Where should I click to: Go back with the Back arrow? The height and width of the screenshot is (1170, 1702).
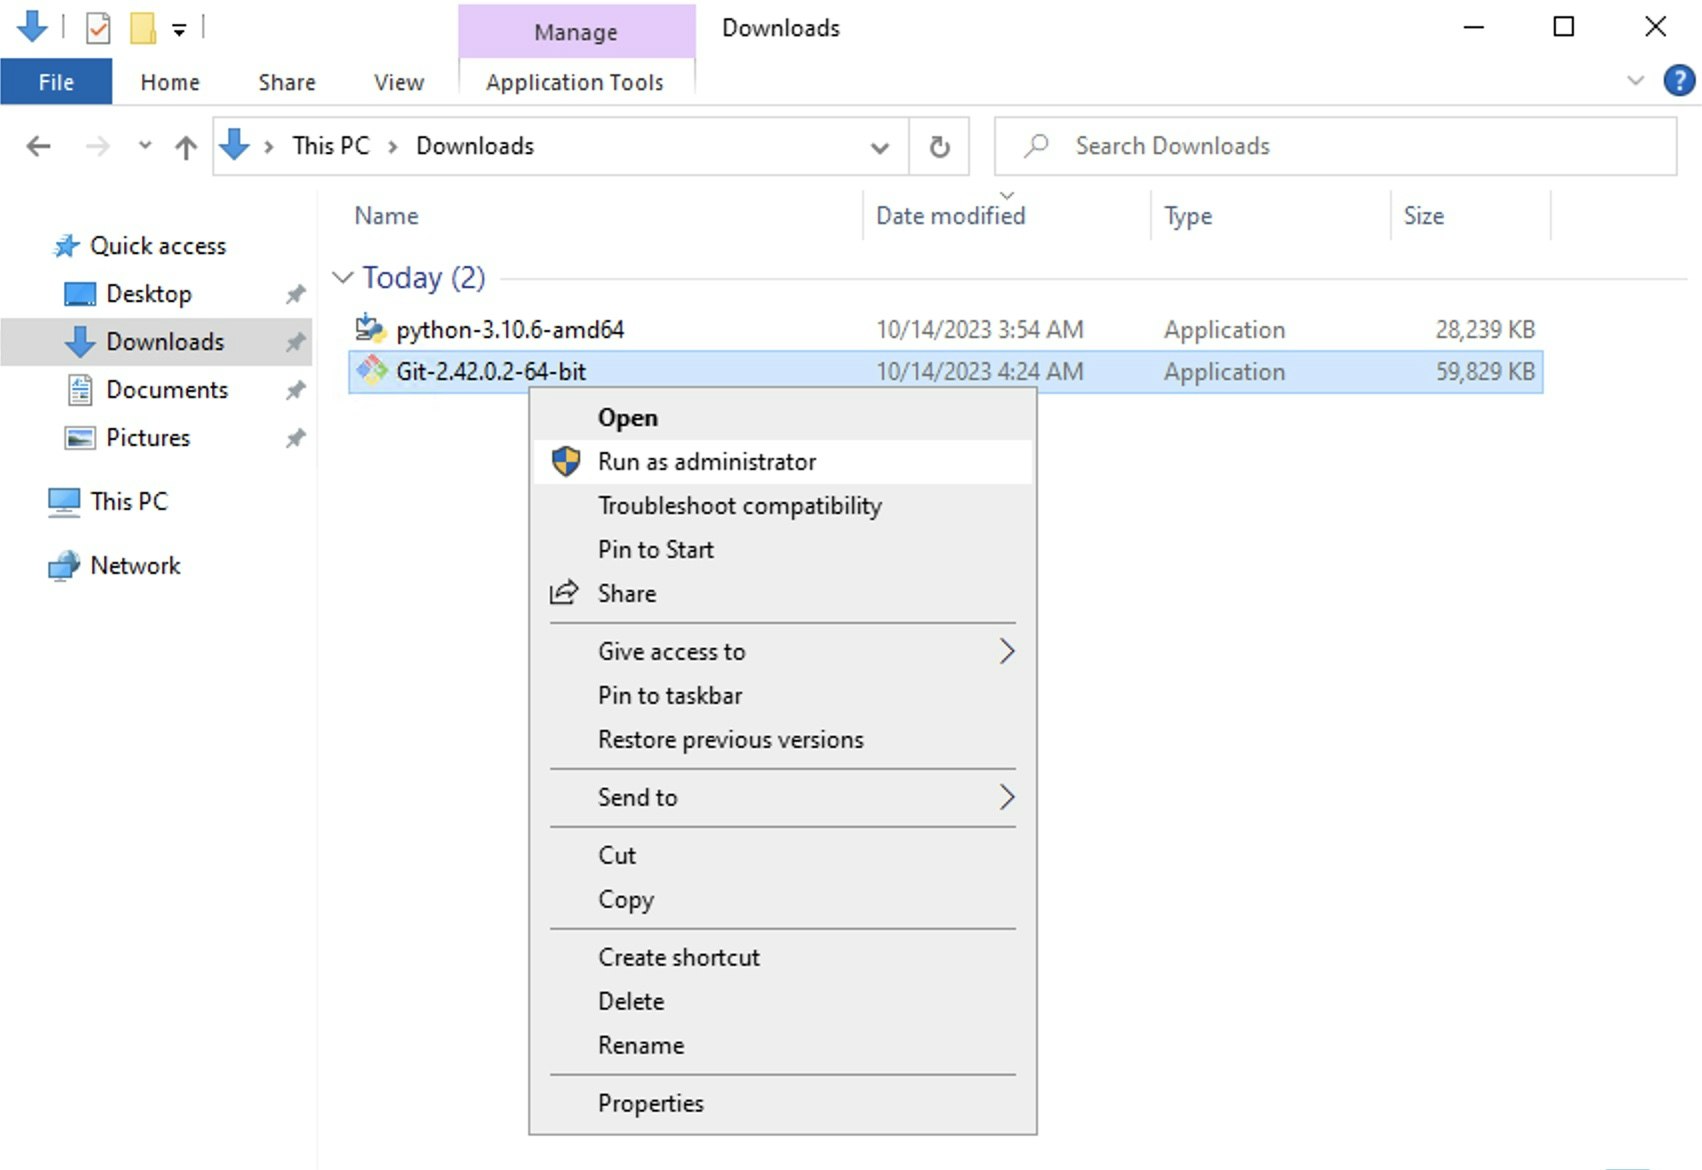[x=38, y=147]
